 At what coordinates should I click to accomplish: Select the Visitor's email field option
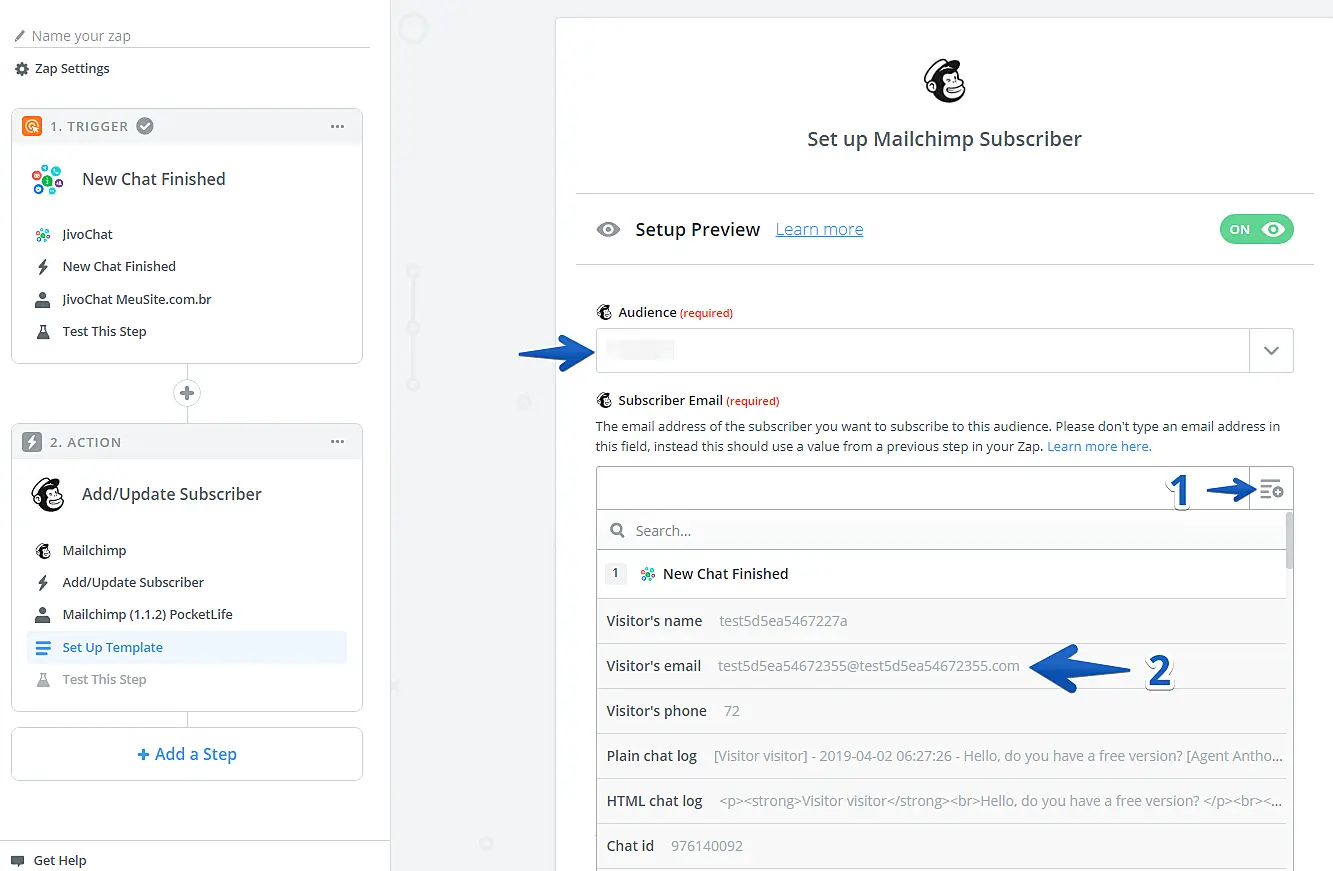[x=812, y=666]
